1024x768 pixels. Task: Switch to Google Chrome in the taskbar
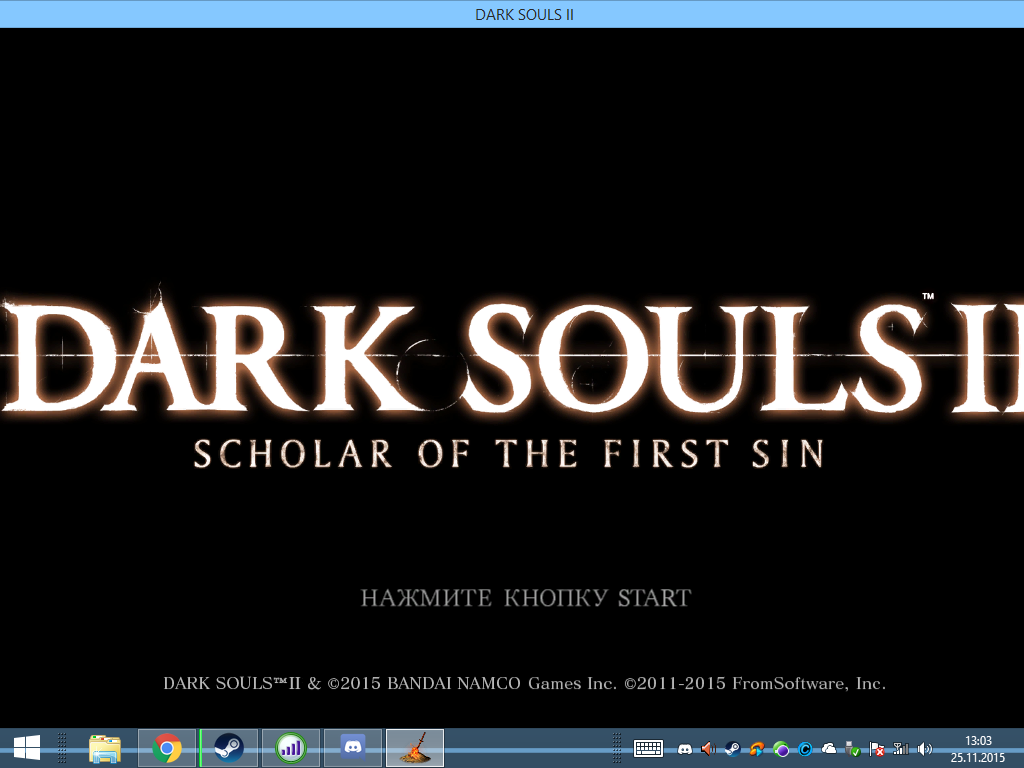pos(167,748)
